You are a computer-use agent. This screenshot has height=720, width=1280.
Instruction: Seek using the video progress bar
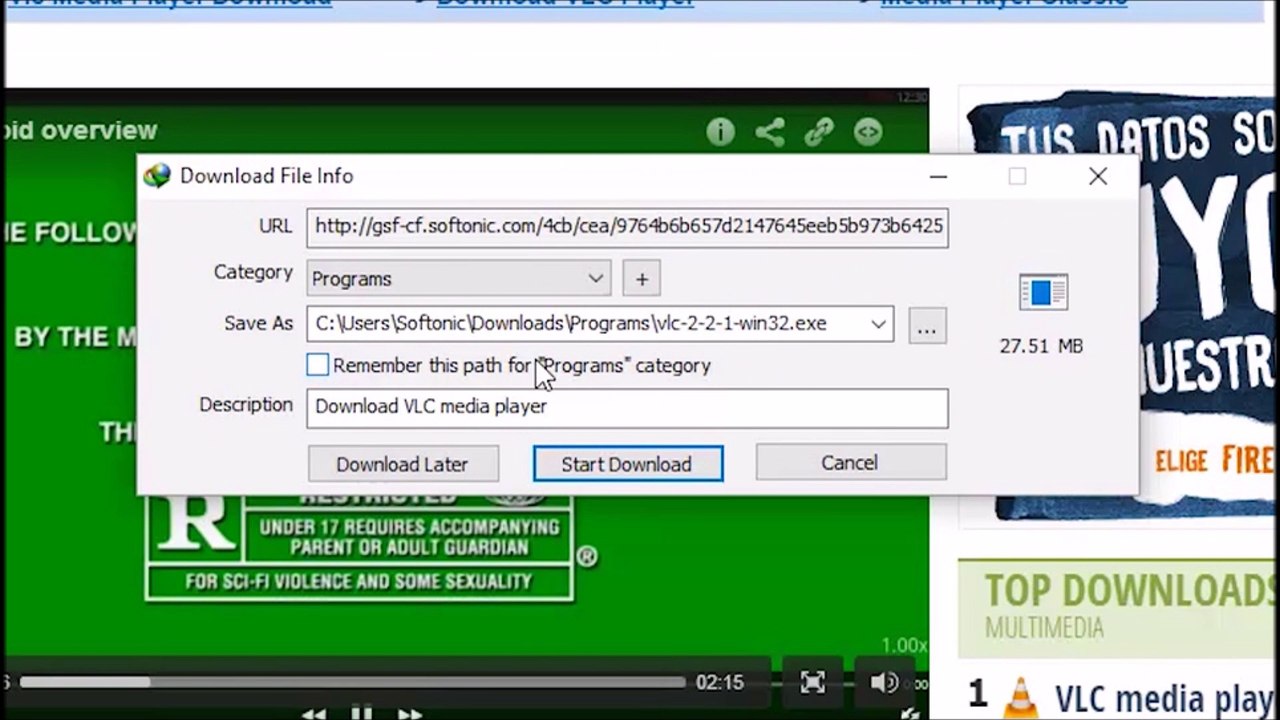coord(352,682)
